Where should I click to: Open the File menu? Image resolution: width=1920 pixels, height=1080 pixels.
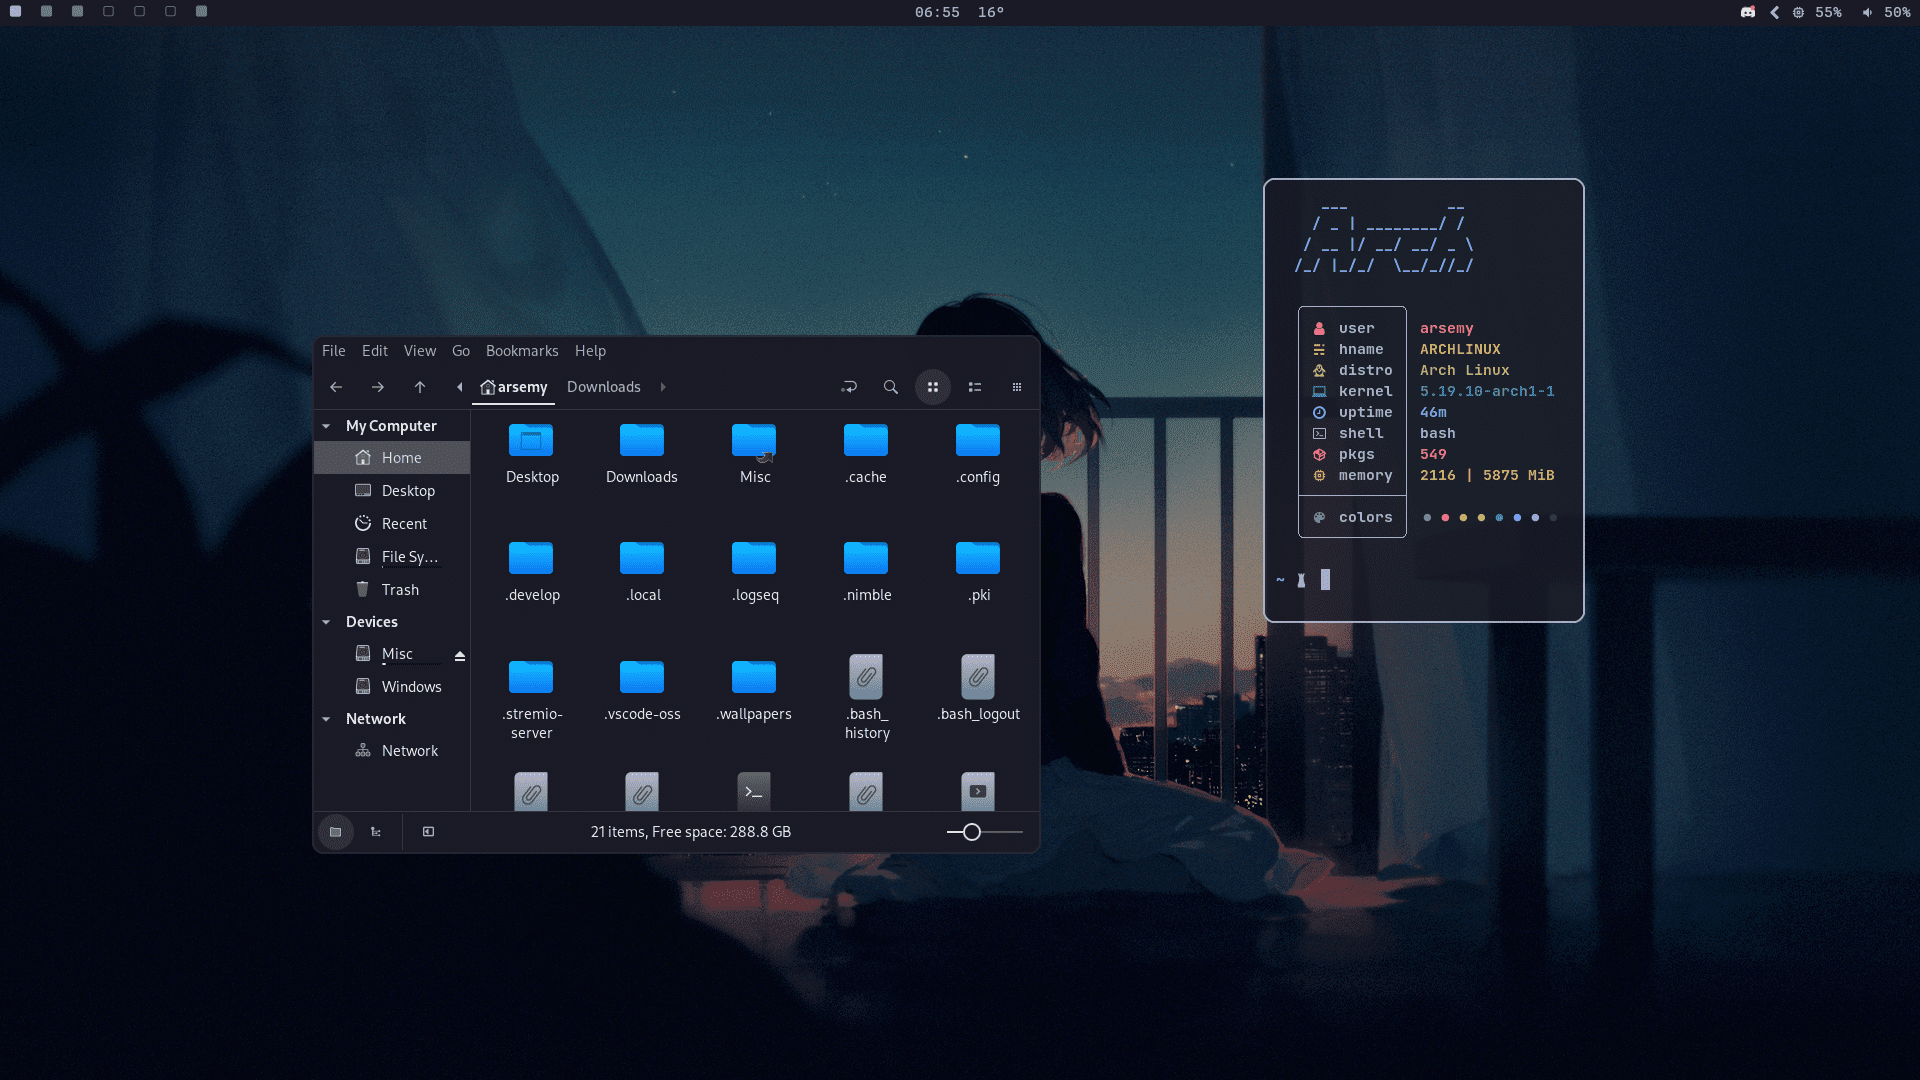coord(334,351)
